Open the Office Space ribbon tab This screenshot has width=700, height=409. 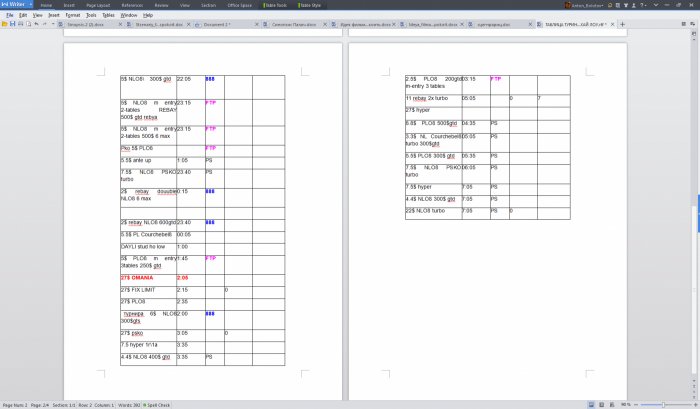point(239,5)
